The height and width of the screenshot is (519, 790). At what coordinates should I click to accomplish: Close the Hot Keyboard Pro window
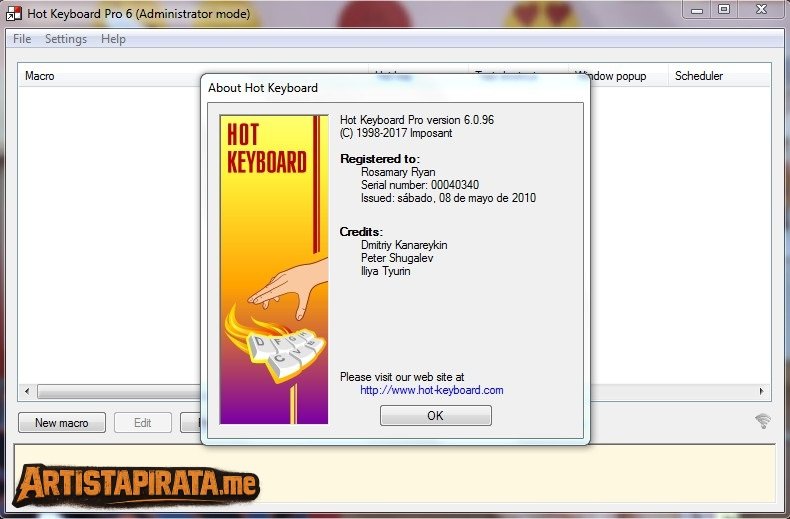pyautogui.click(x=761, y=10)
